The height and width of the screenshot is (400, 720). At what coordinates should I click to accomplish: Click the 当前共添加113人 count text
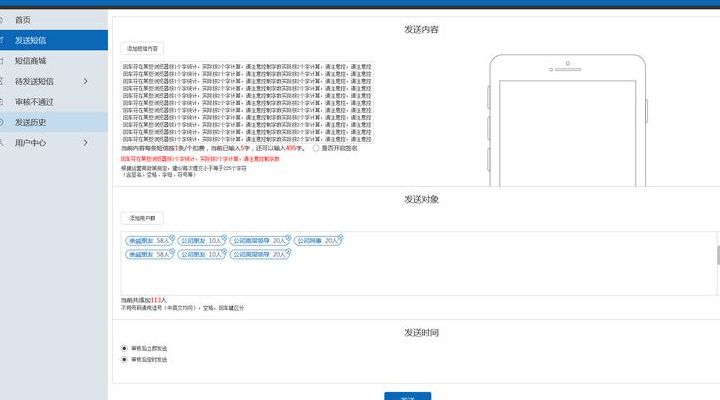(x=144, y=300)
